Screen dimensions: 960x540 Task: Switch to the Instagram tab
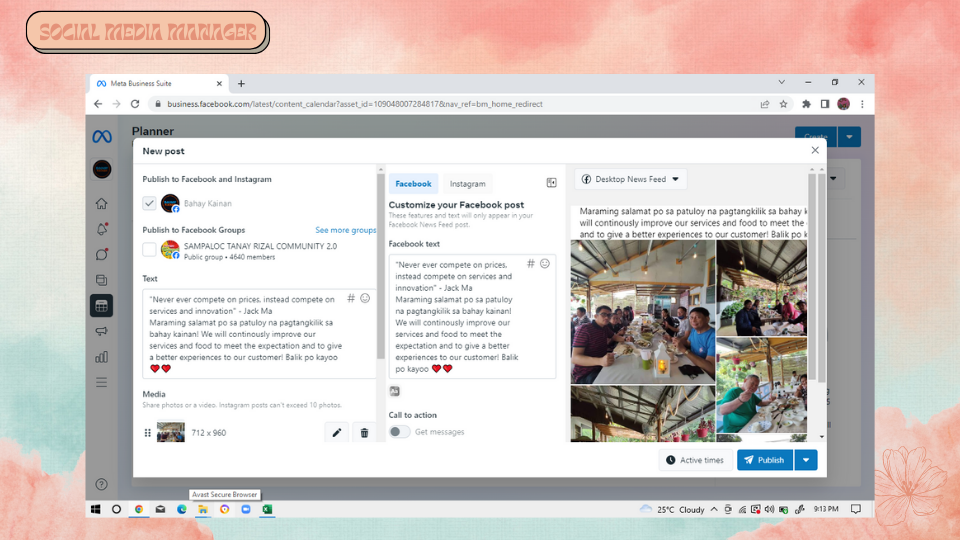[468, 184]
